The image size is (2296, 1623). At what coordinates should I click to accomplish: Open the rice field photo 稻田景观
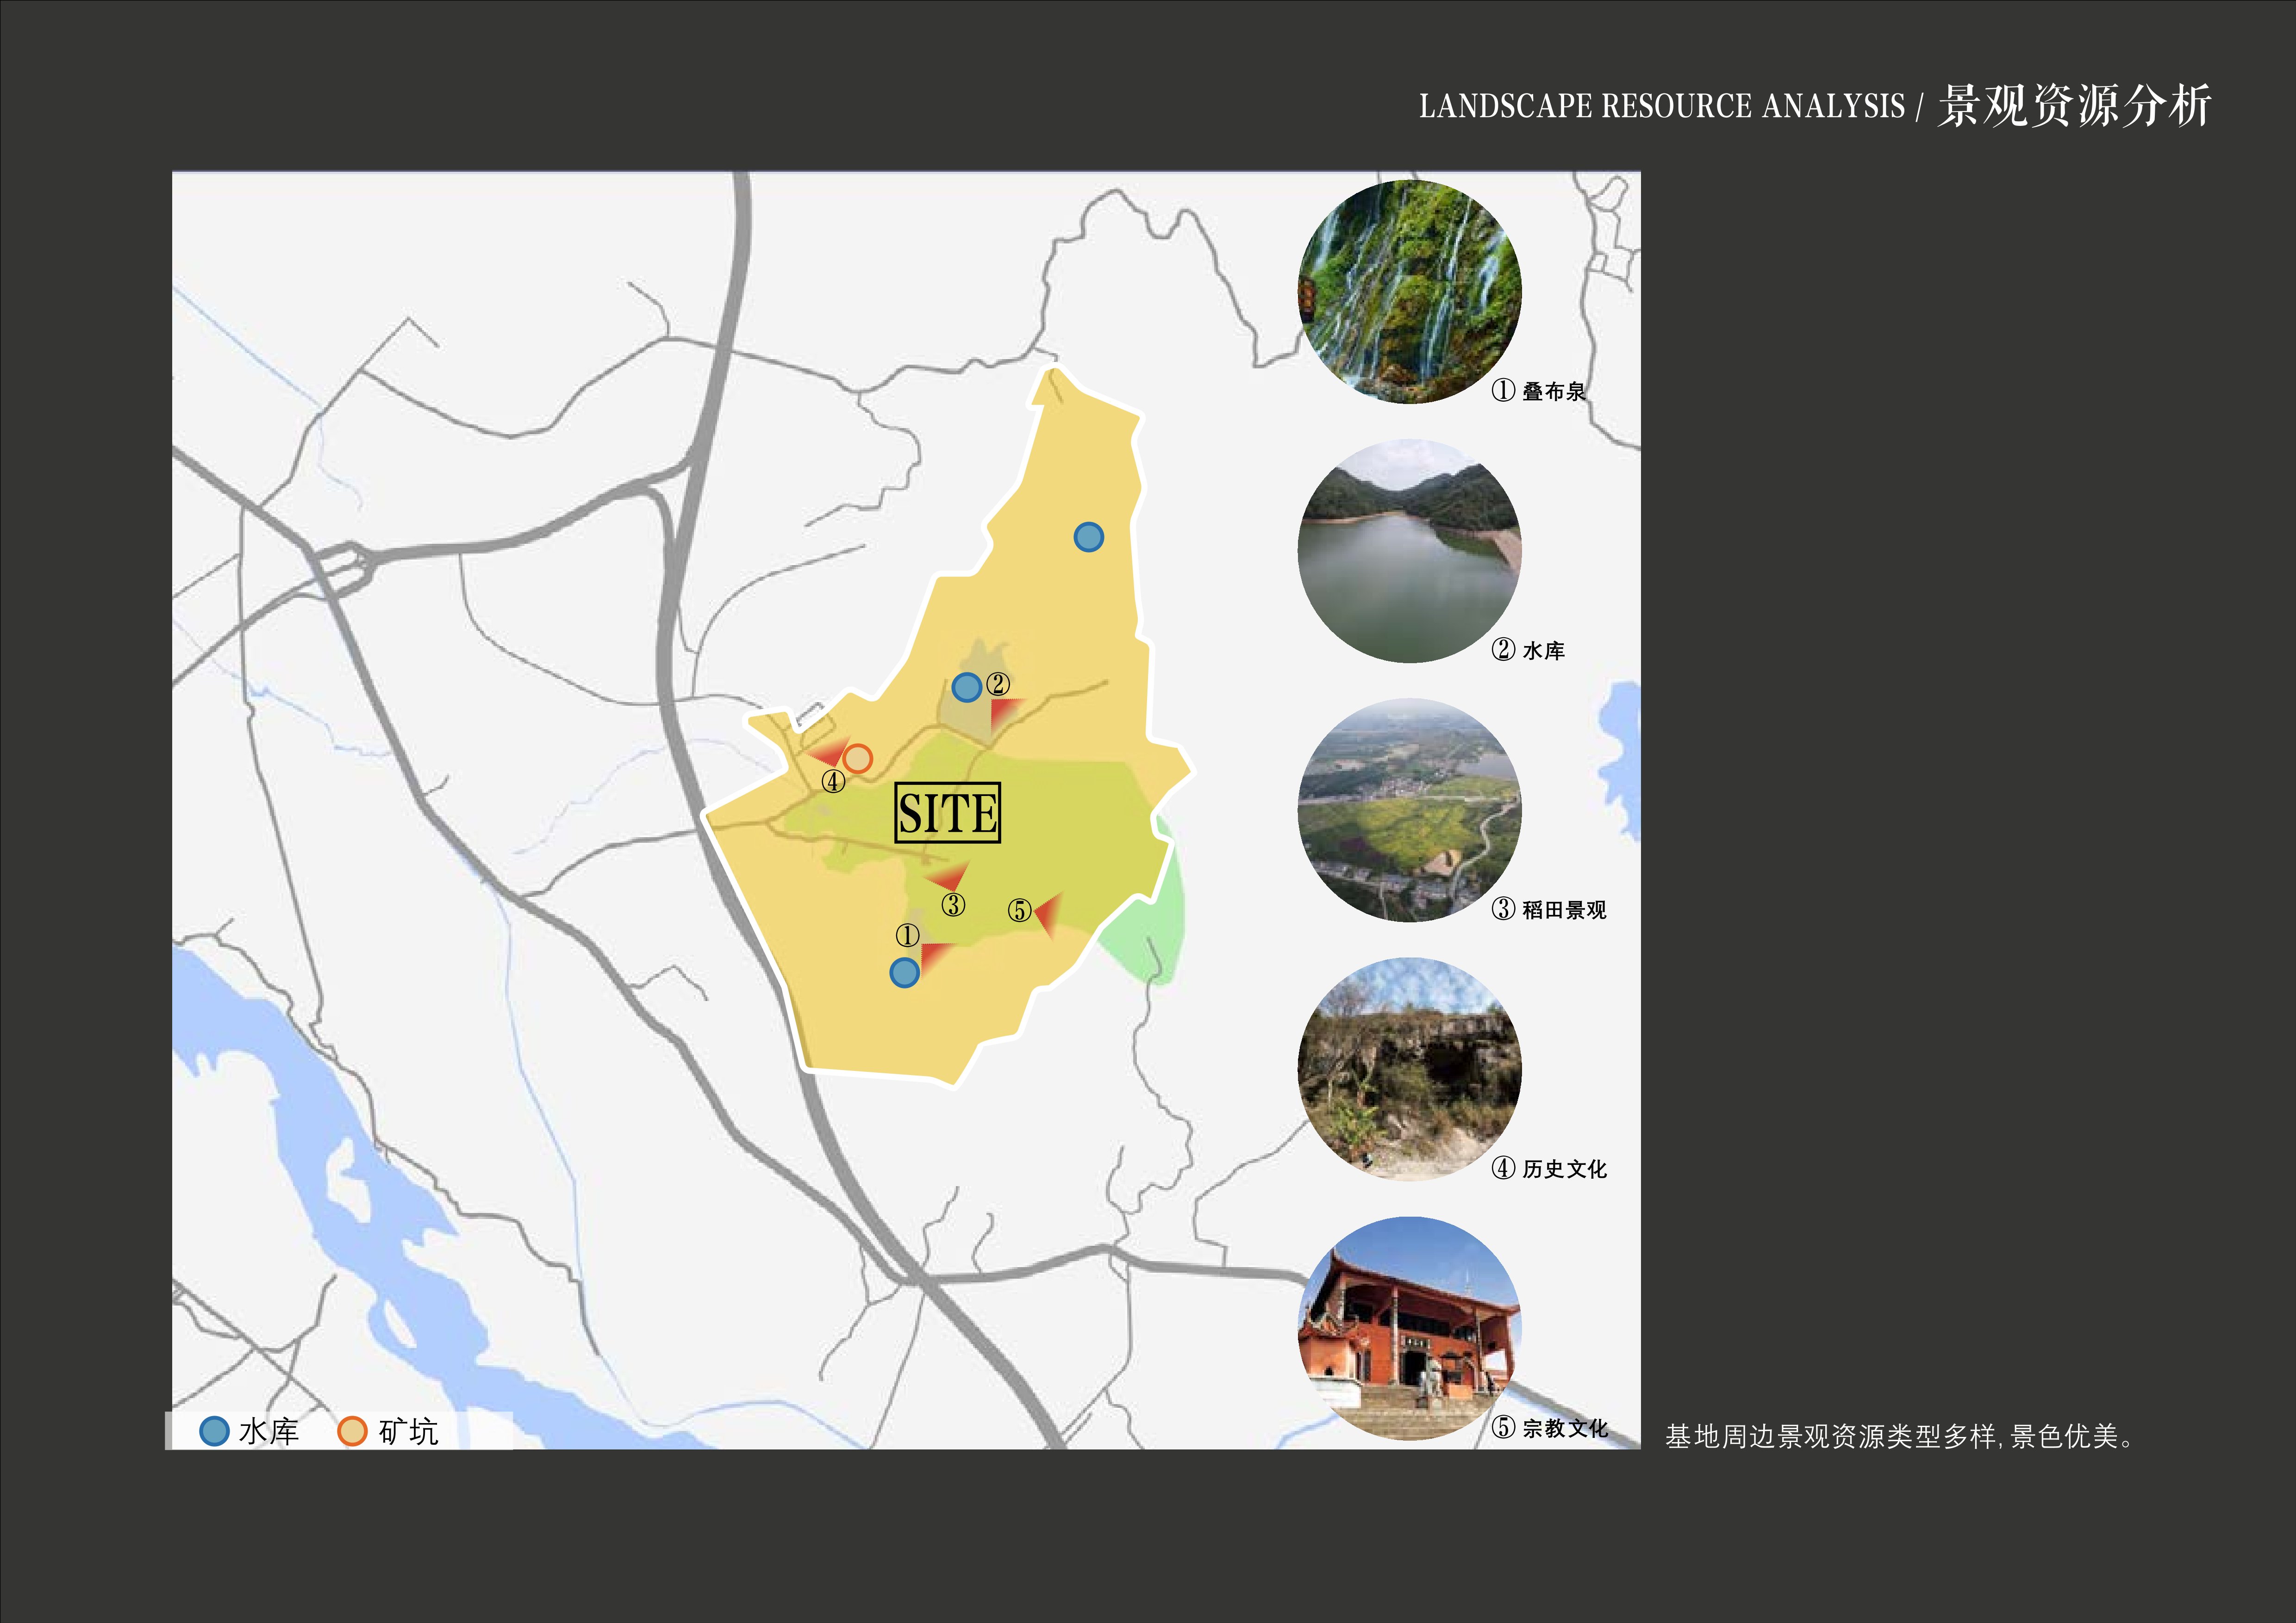1409,810
